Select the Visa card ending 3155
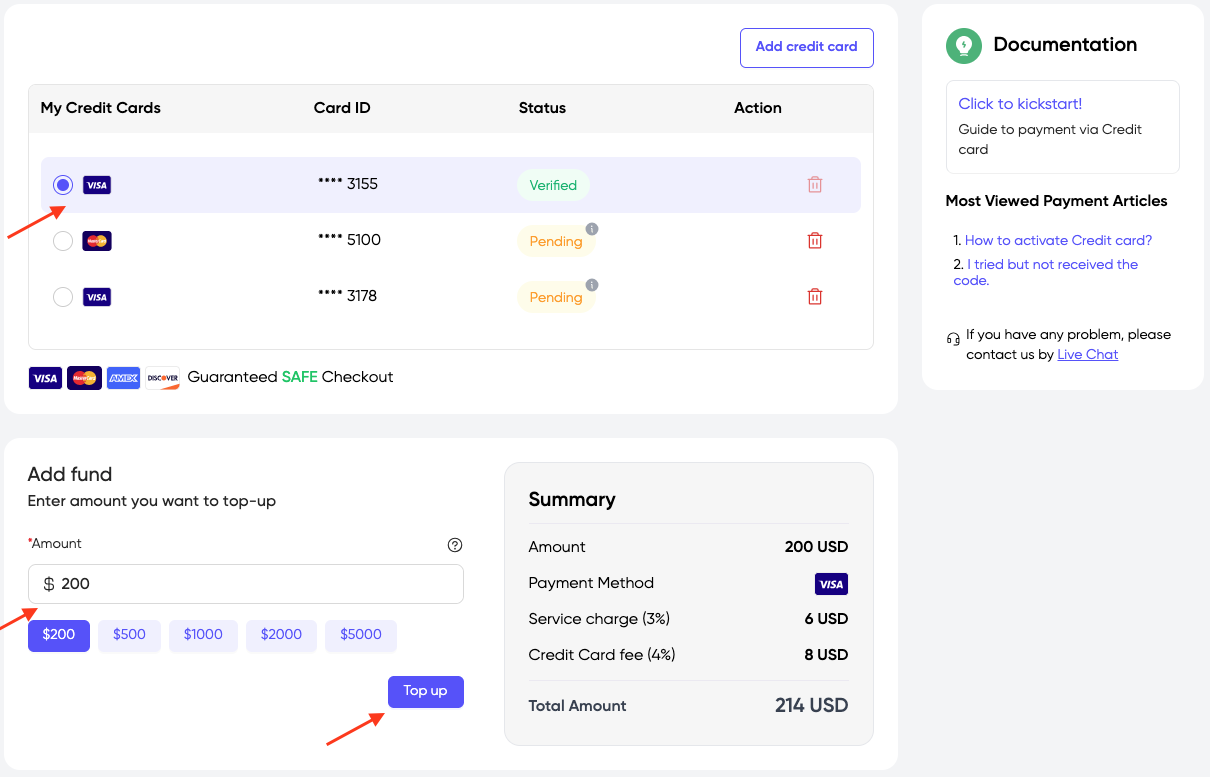This screenshot has width=1210, height=777. (63, 184)
